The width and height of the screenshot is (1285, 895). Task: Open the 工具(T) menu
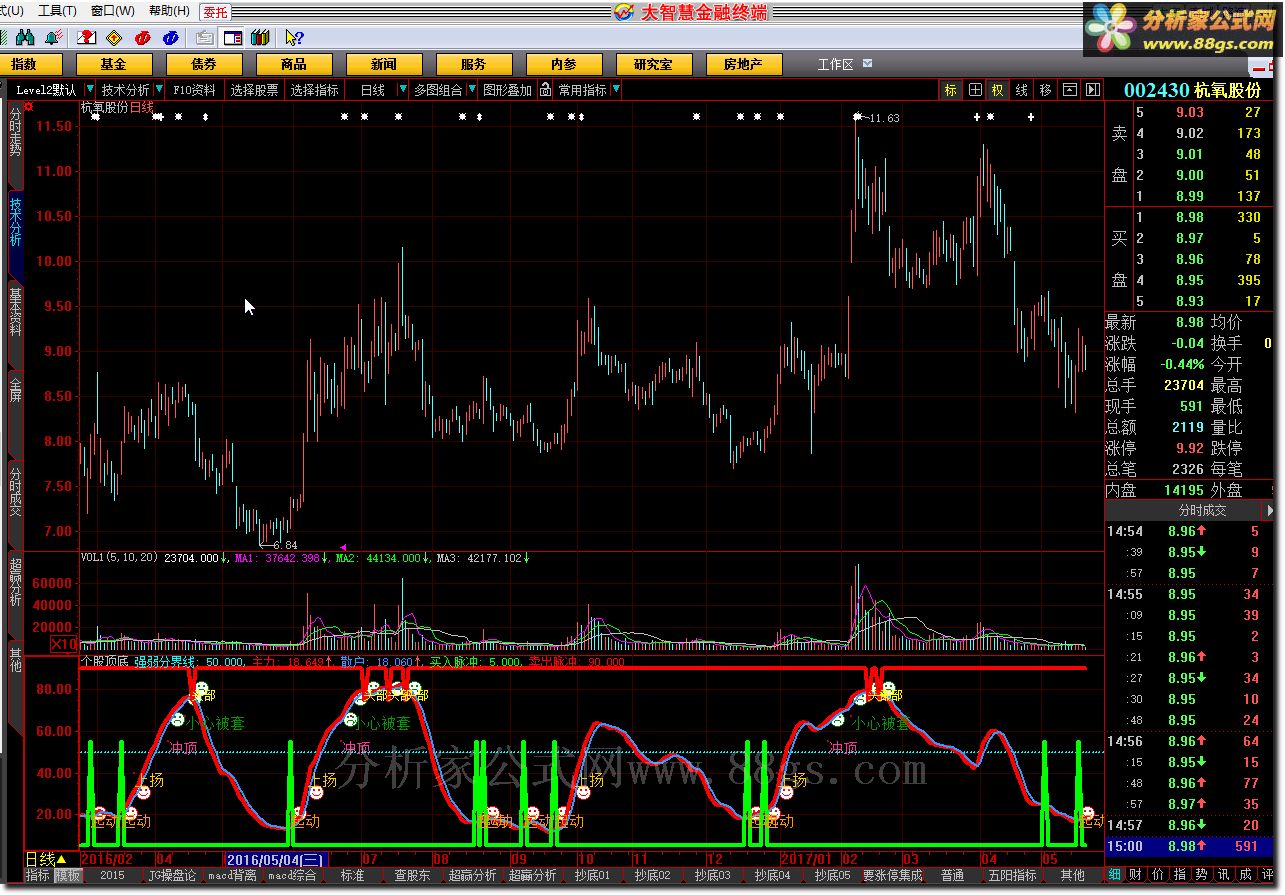(x=56, y=11)
